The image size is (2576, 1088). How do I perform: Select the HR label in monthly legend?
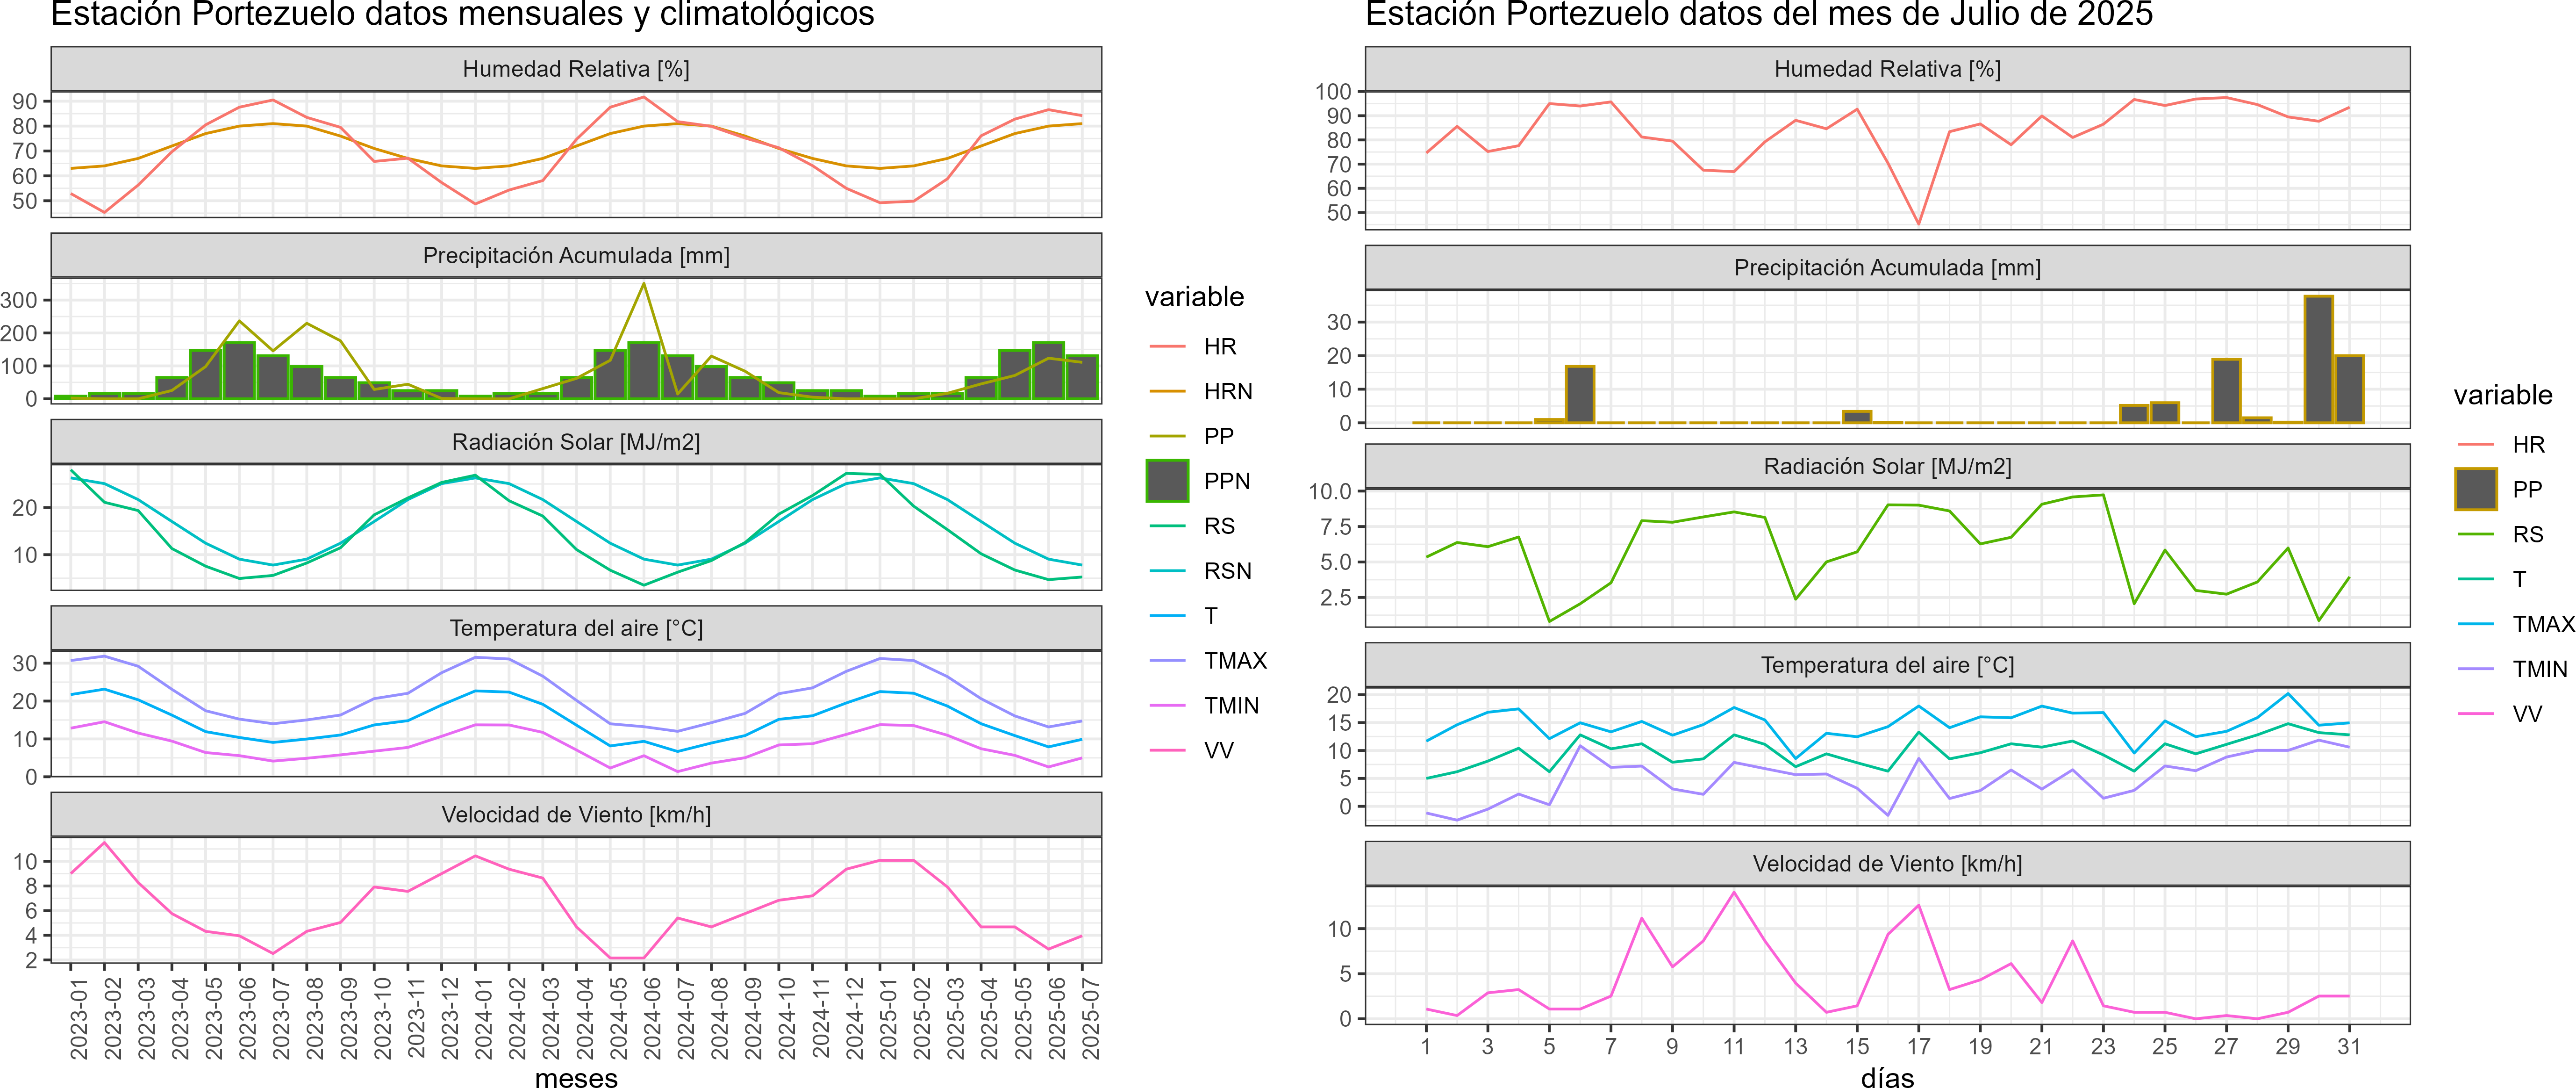pos(1220,347)
